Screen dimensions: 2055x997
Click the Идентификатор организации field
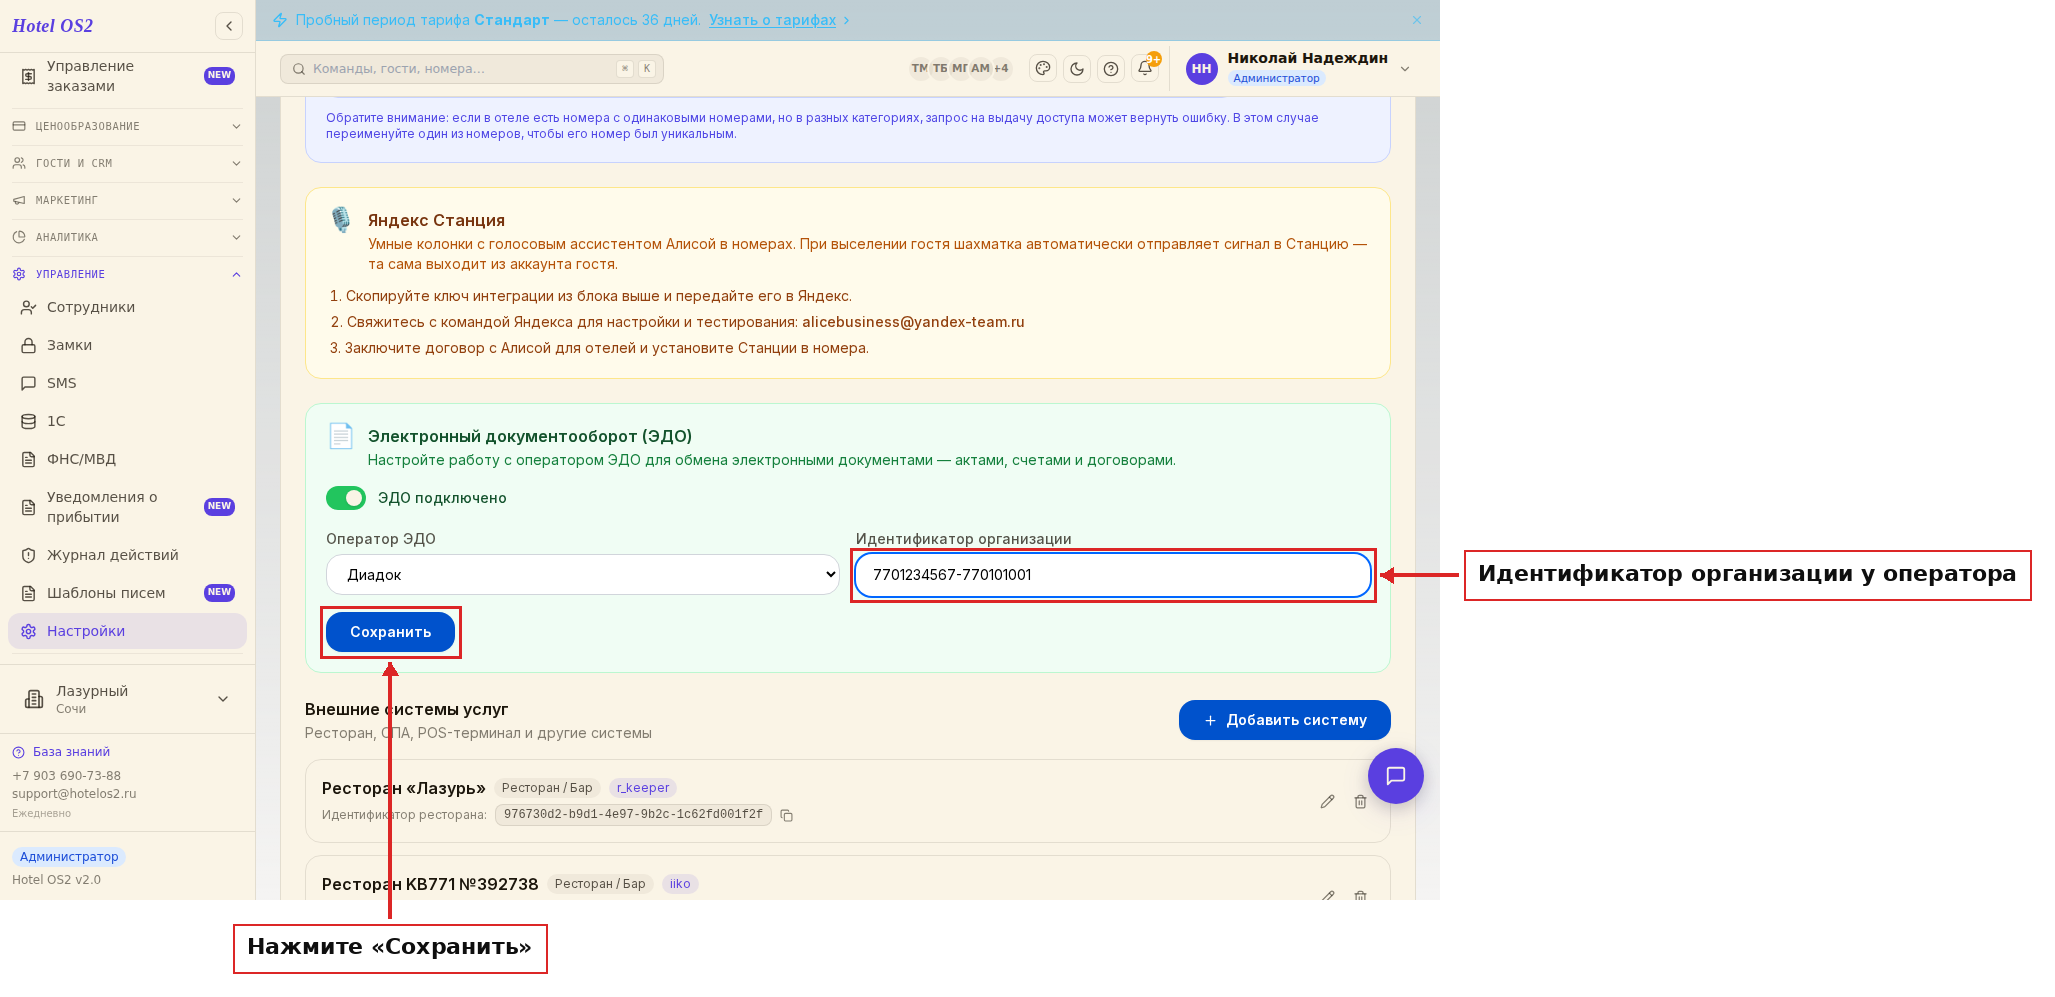tap(1112, 575)
